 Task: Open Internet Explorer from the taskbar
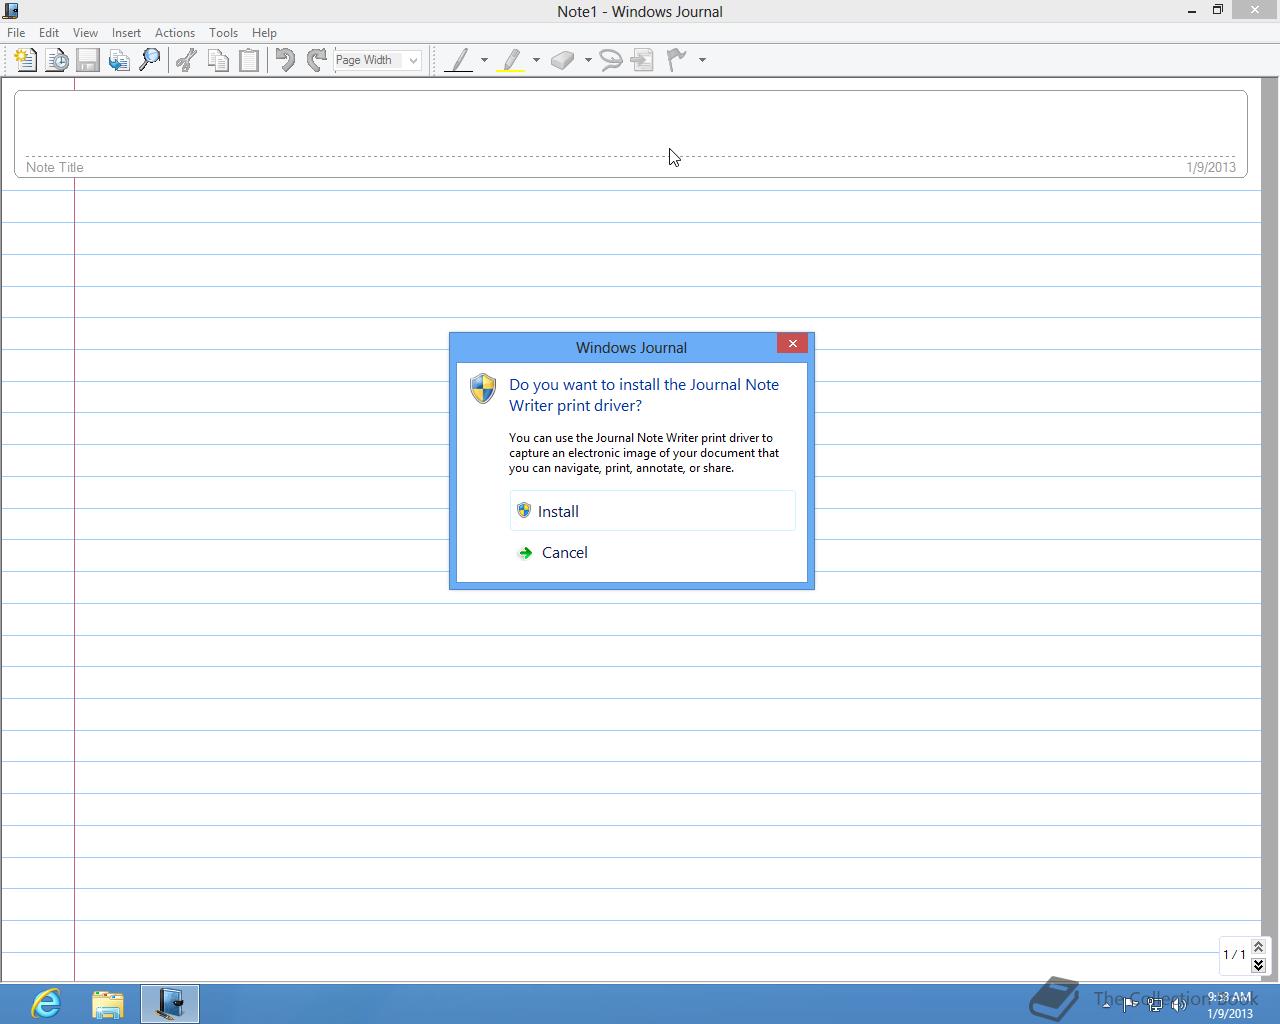(x=46, y=1003)
